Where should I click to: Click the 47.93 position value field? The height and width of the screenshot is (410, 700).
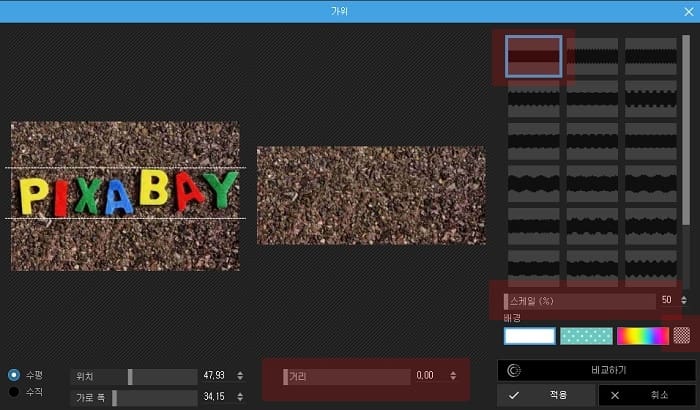tap(214, 376)
